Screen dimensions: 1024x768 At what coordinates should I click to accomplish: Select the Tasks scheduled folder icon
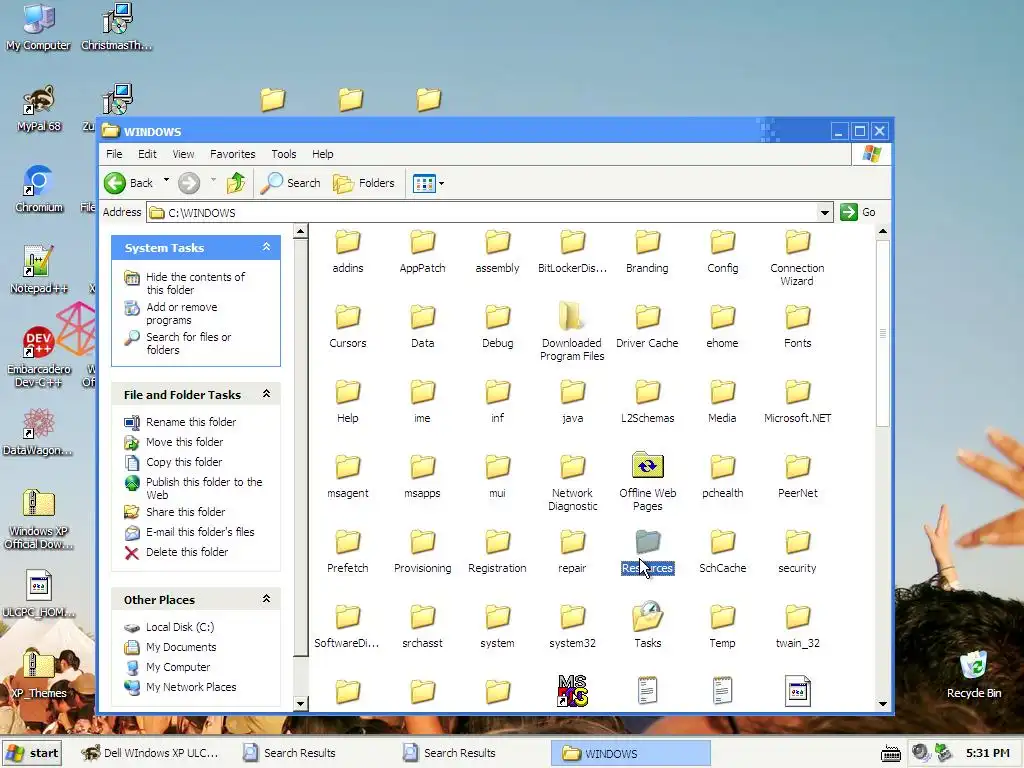tap(647, 617)
